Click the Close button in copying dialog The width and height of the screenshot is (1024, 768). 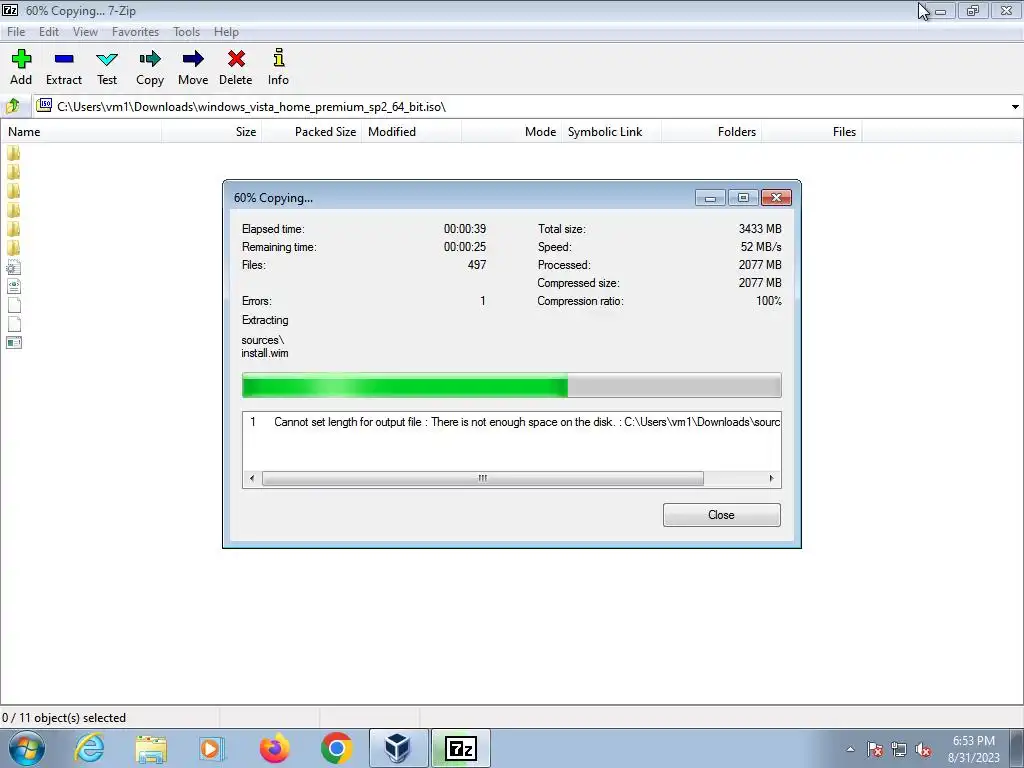722,515
